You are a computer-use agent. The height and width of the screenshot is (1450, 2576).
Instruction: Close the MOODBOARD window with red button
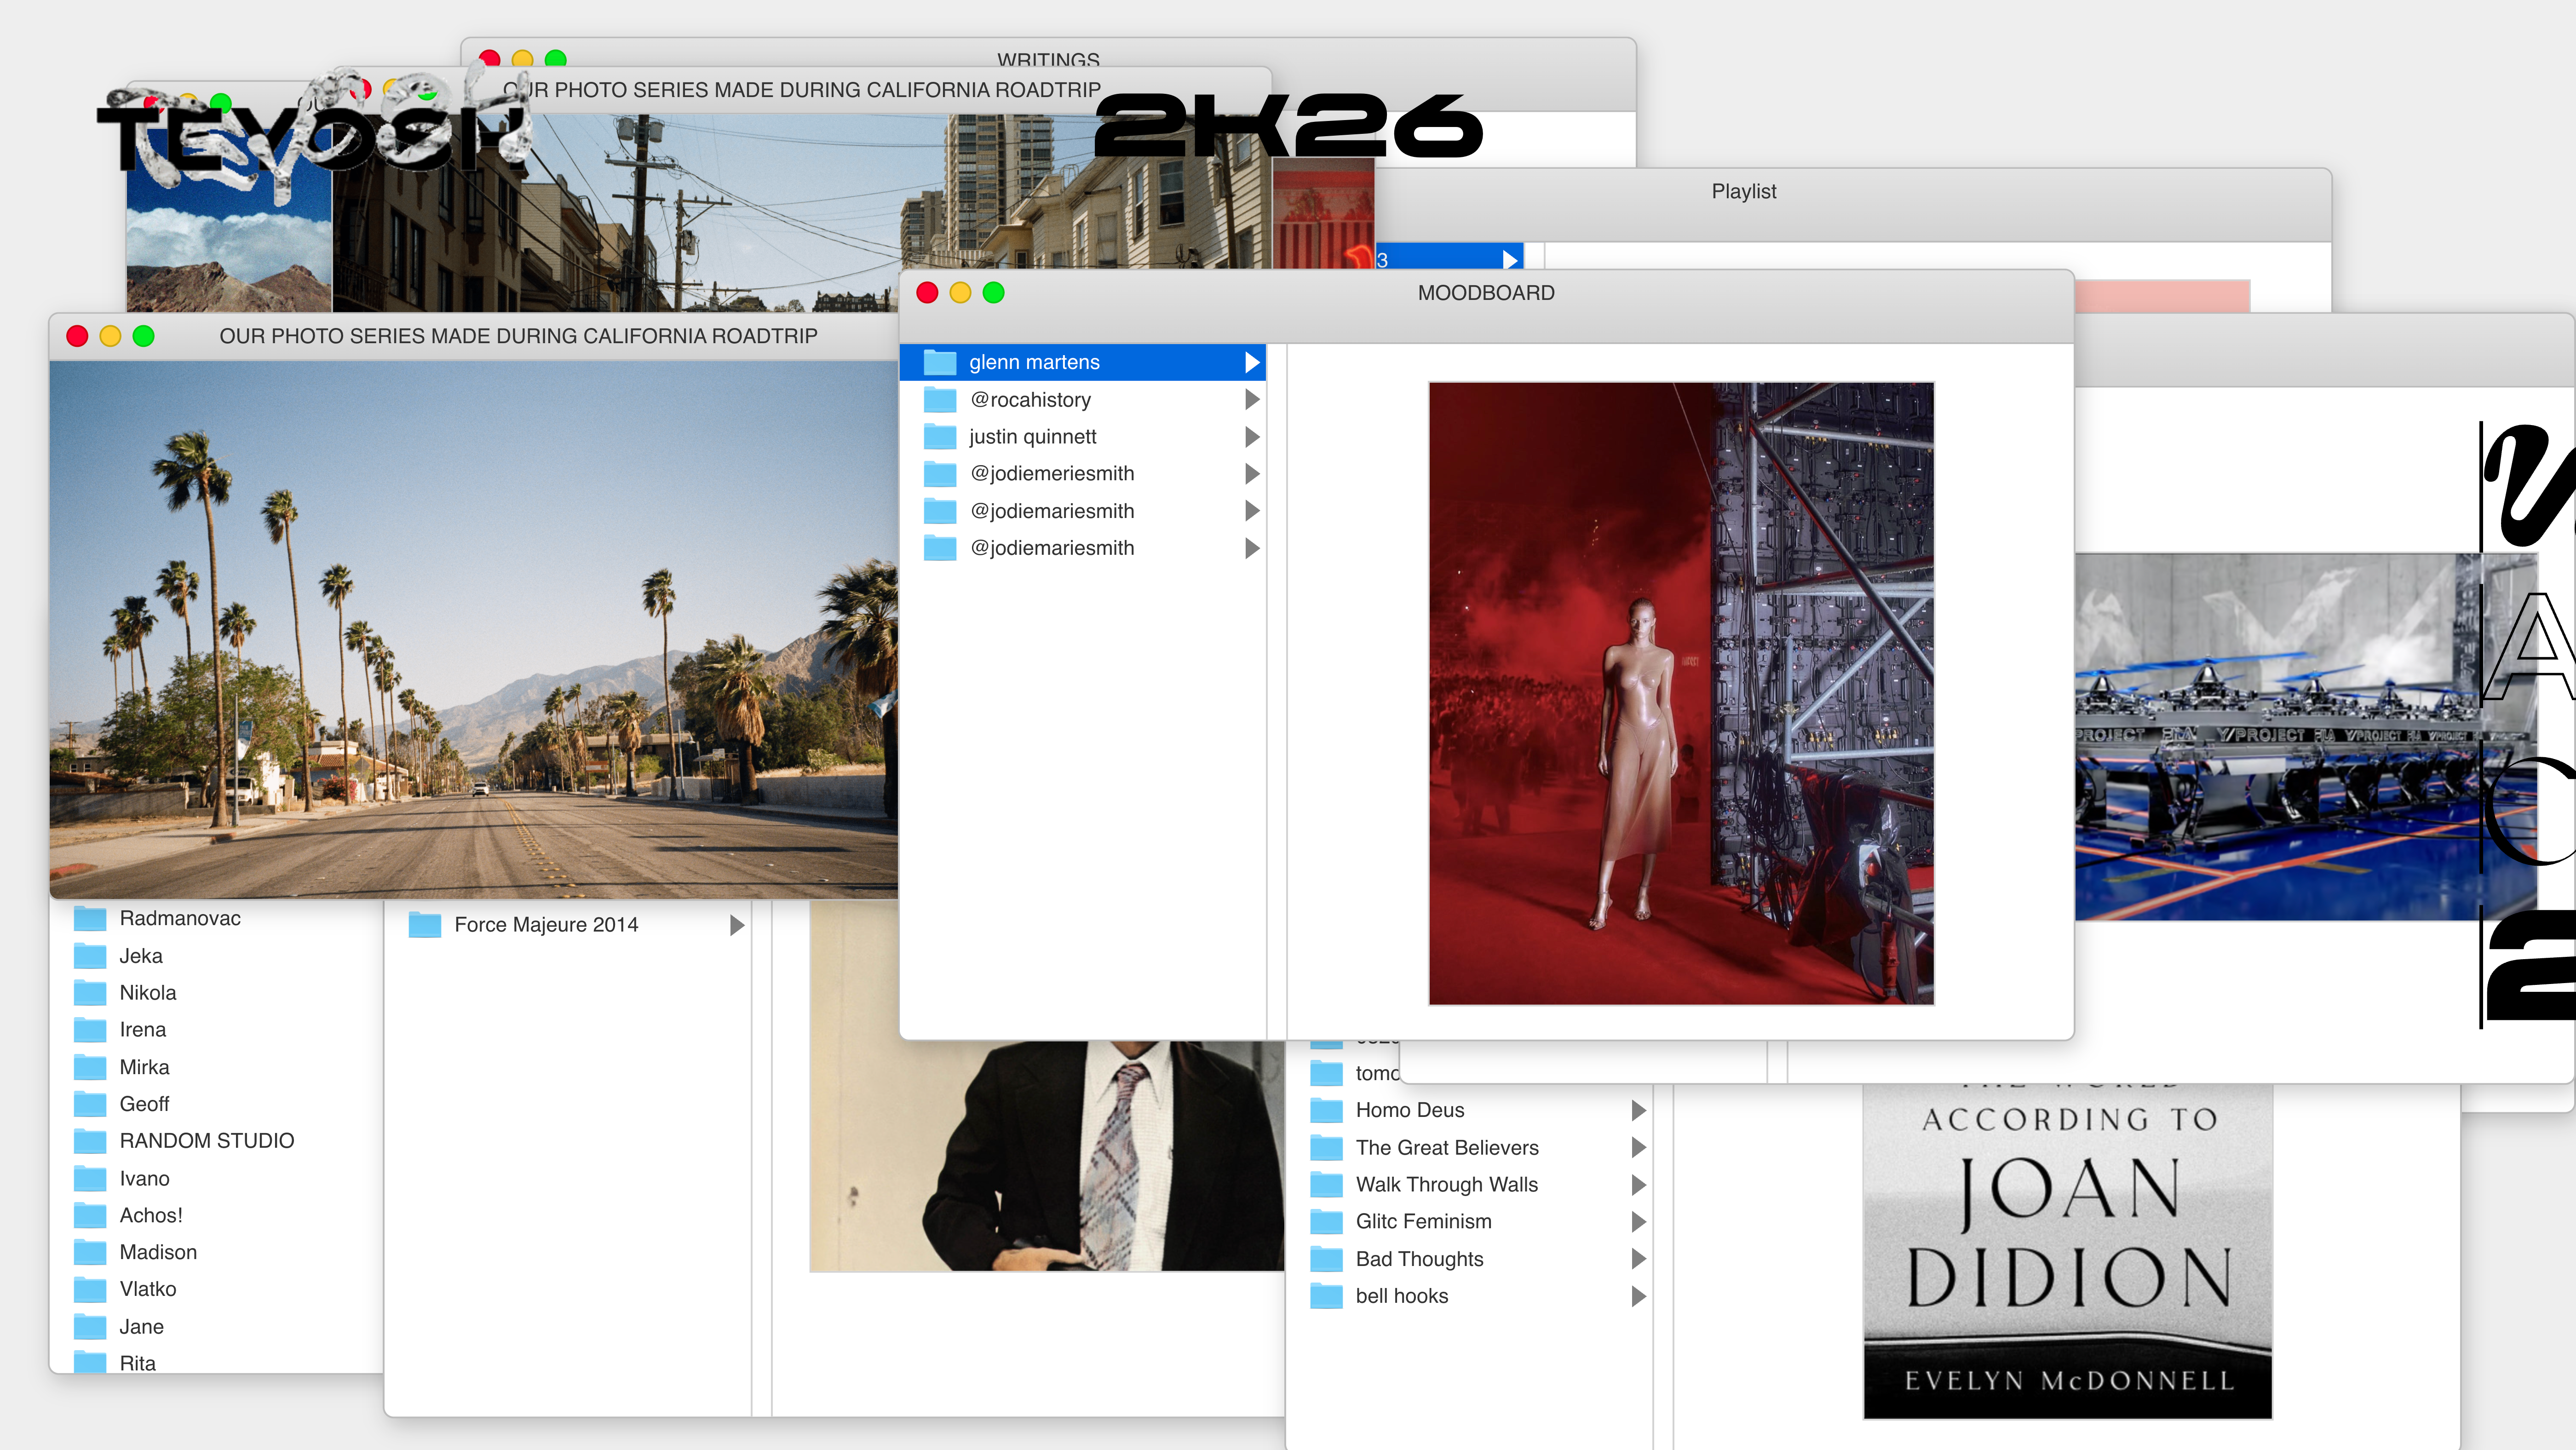click(x=927, y=292)
